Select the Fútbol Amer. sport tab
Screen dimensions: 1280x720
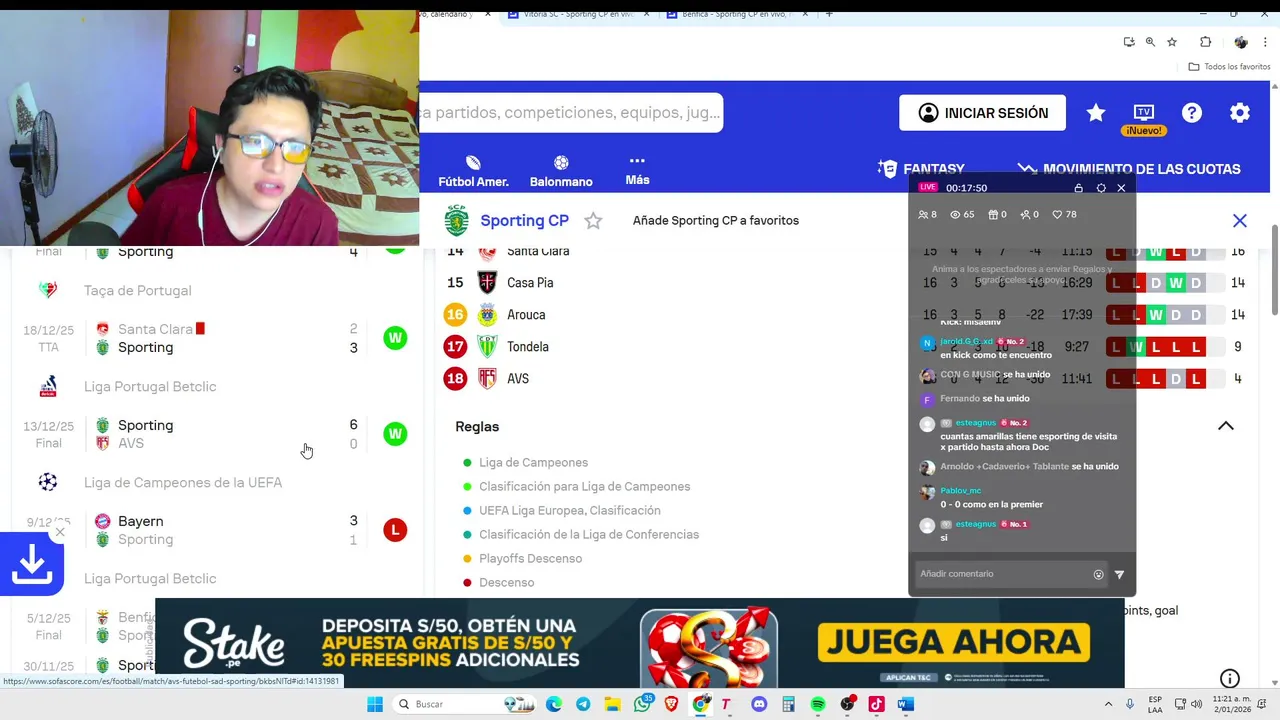click(x=473, y=172)
